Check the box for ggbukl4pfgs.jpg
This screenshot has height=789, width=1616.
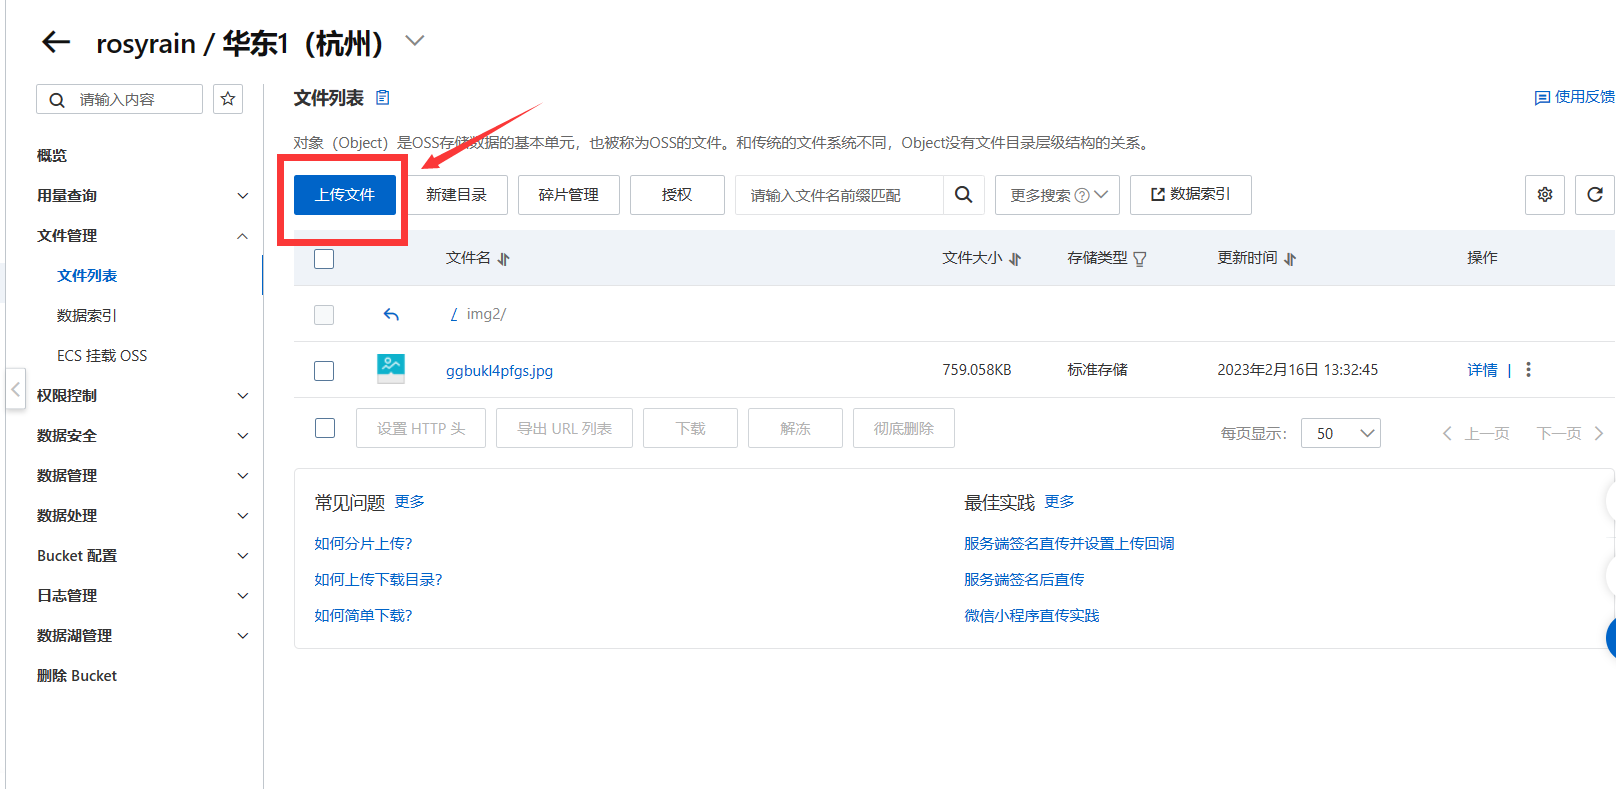pyautogui.click(x=324, y=371)
